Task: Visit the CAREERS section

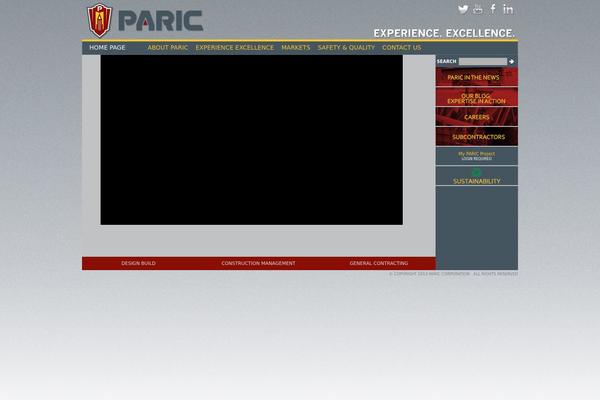Action: point(477,117)
